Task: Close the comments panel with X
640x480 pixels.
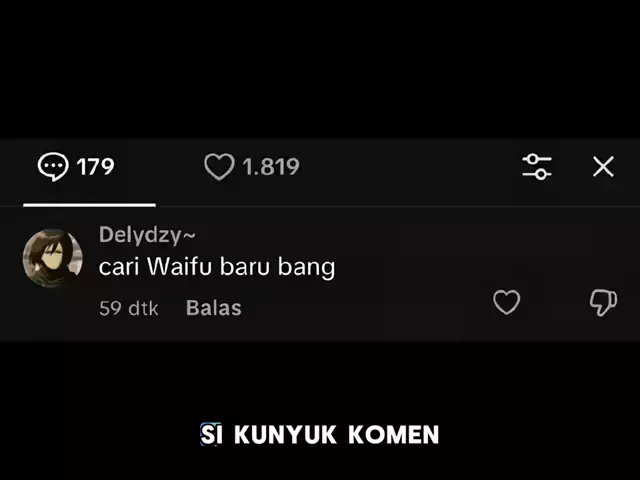Action: point(603,167)
